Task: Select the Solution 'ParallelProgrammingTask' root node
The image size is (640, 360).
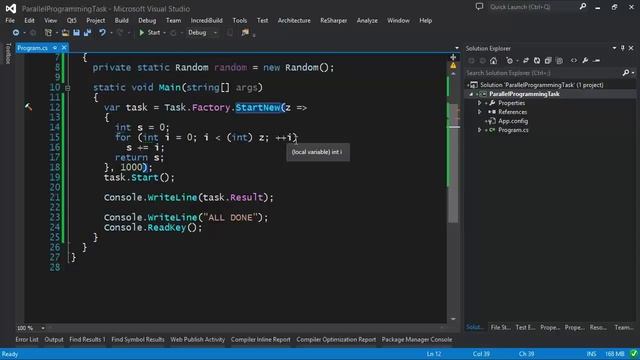Action: pyautogui.click(x=541, y=85)
